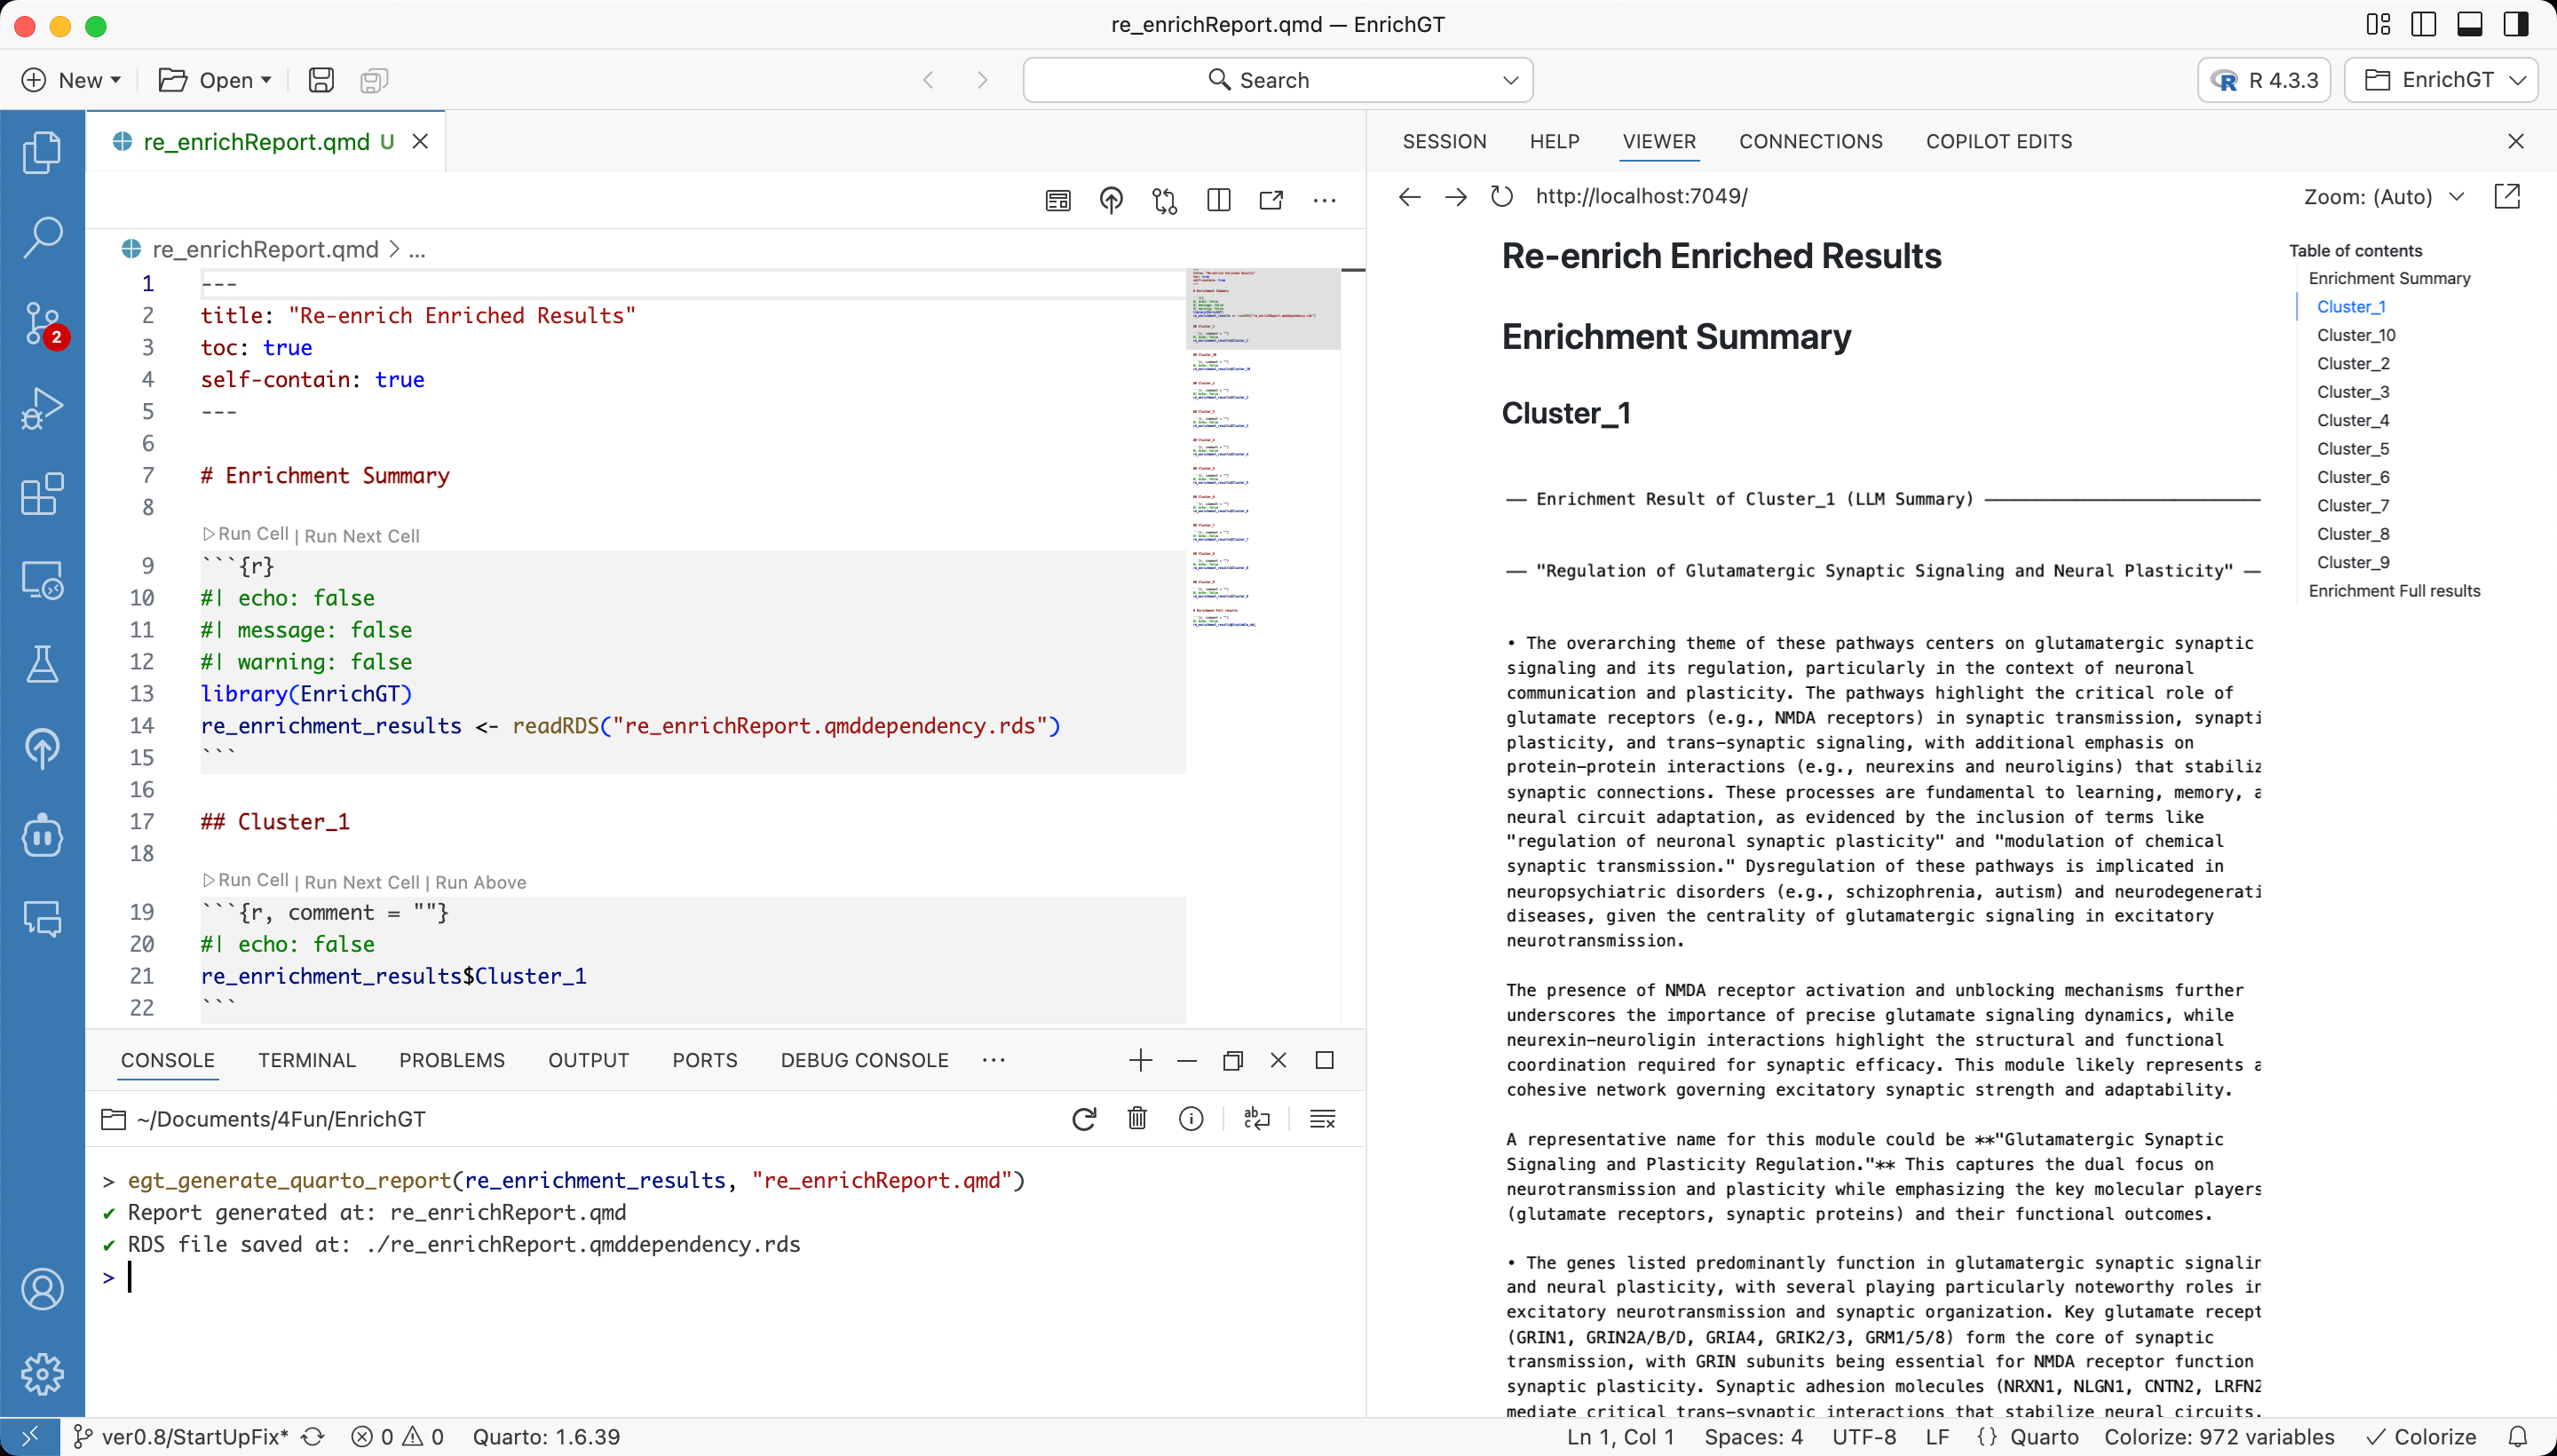The width and height of the screenshot is (2557, 1456).
Task: Open Run and Debug view
Action: (42, 408)
